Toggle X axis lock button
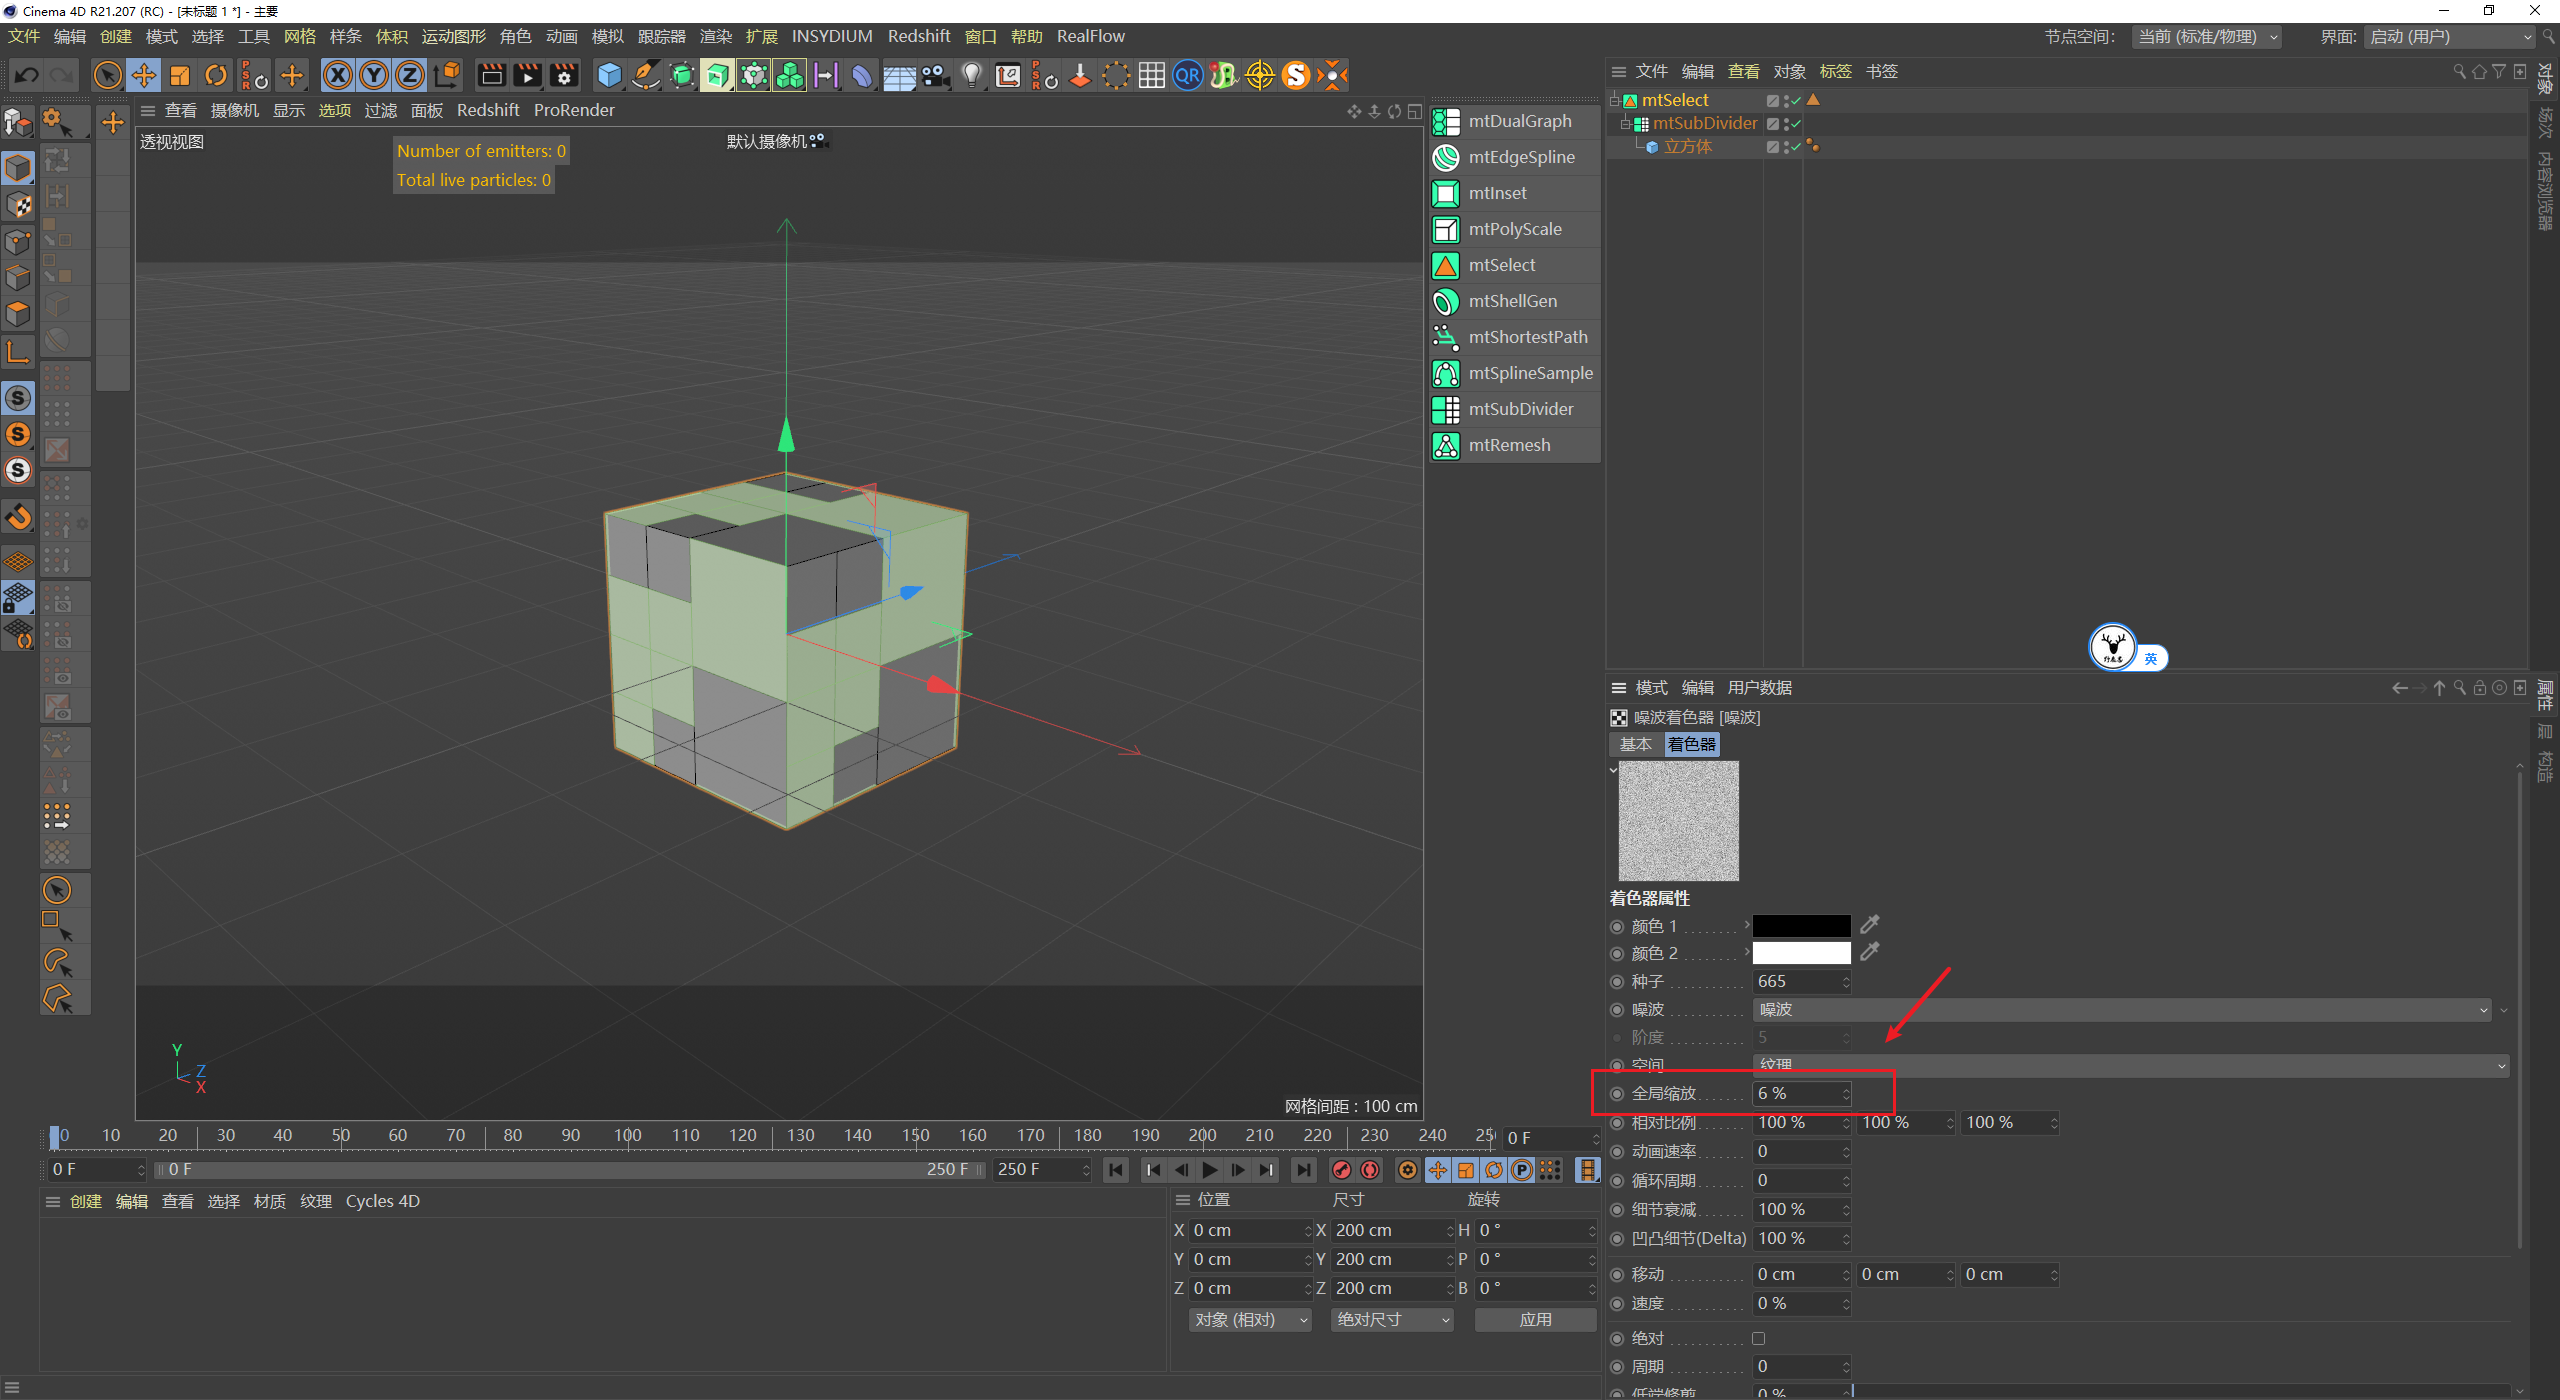Viewport: 2560px width, 1400px height. point(338,76)
